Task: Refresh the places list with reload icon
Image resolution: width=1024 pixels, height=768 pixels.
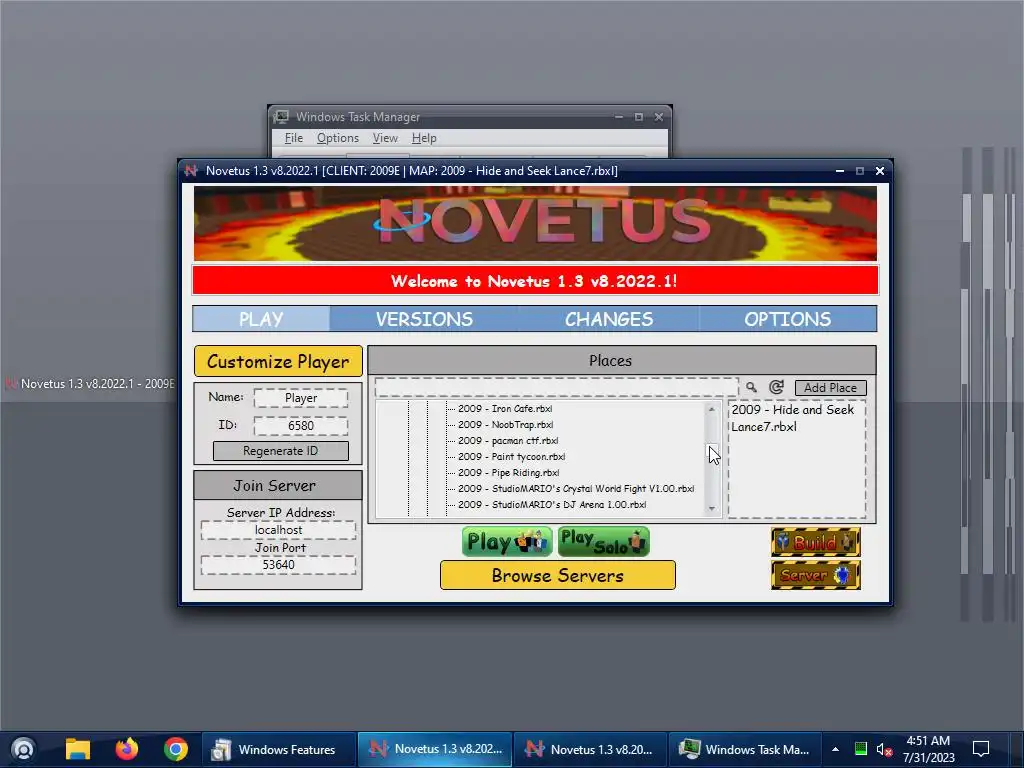Action: pos(776,387)
